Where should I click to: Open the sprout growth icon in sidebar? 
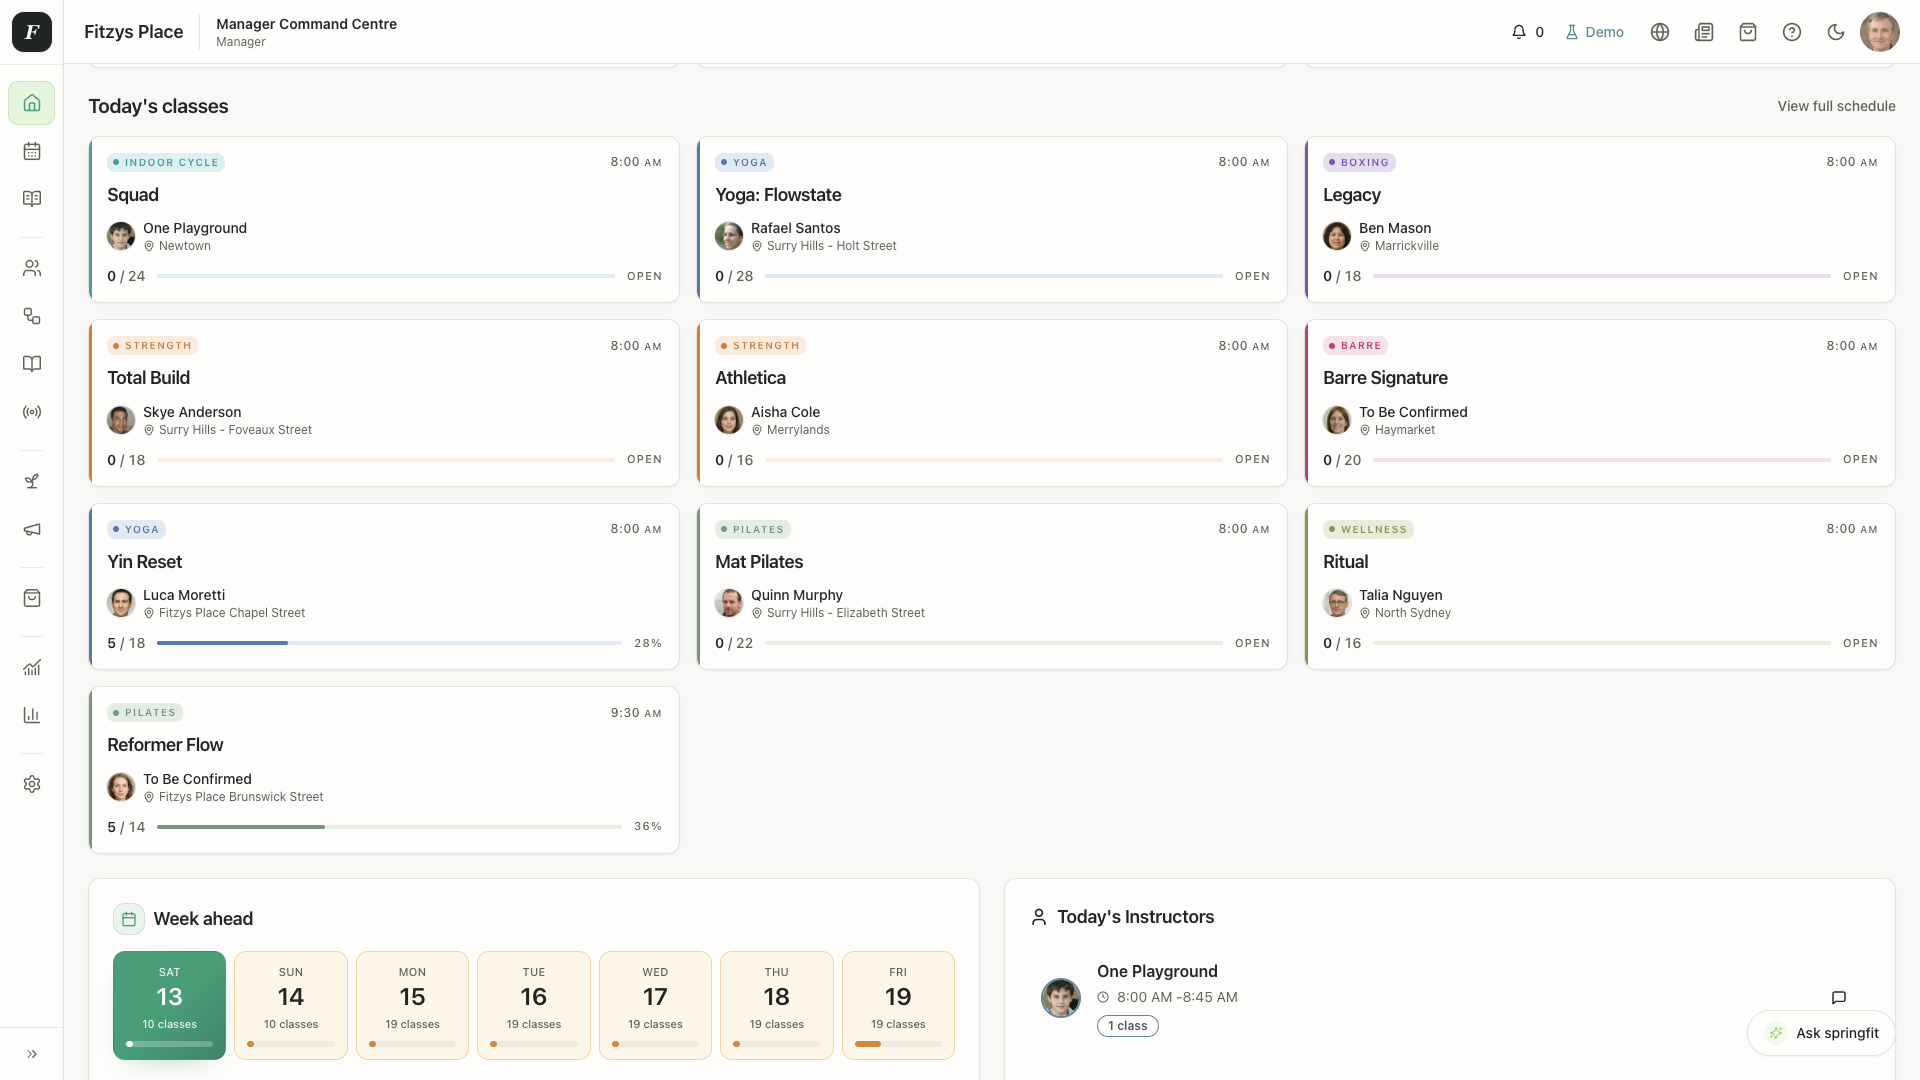[x=32, y=482]
